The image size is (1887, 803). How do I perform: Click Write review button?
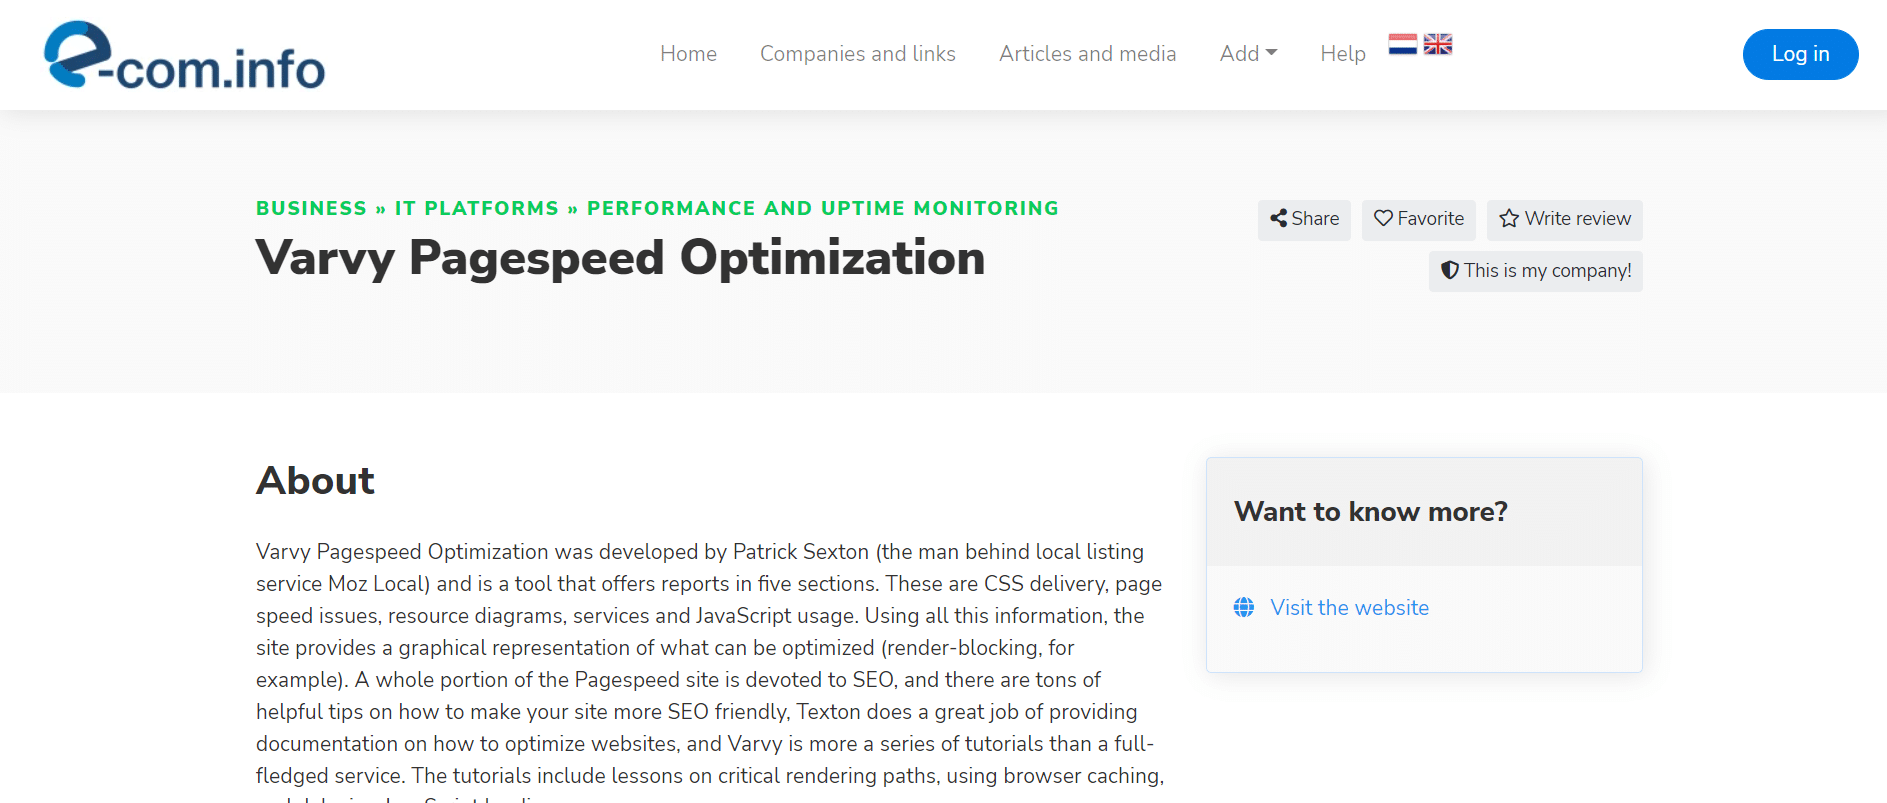tap(1564, 219)
